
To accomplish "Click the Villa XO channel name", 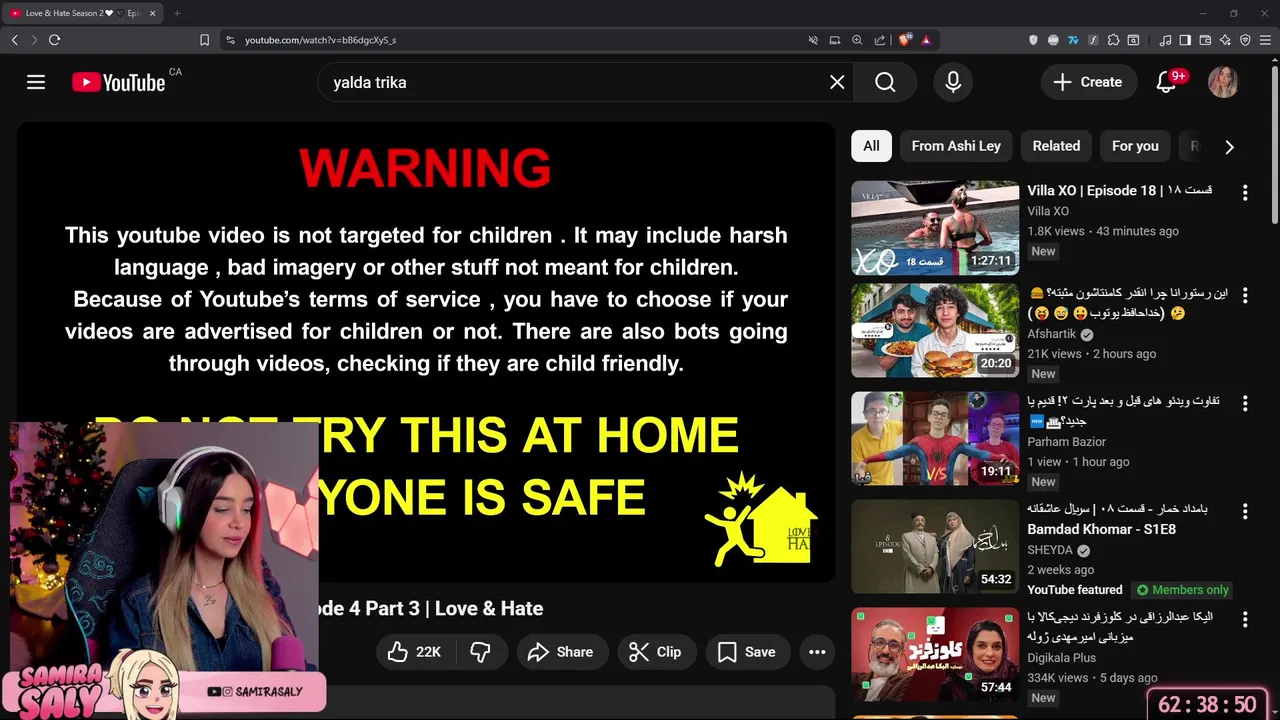I will click(1048, 211).
